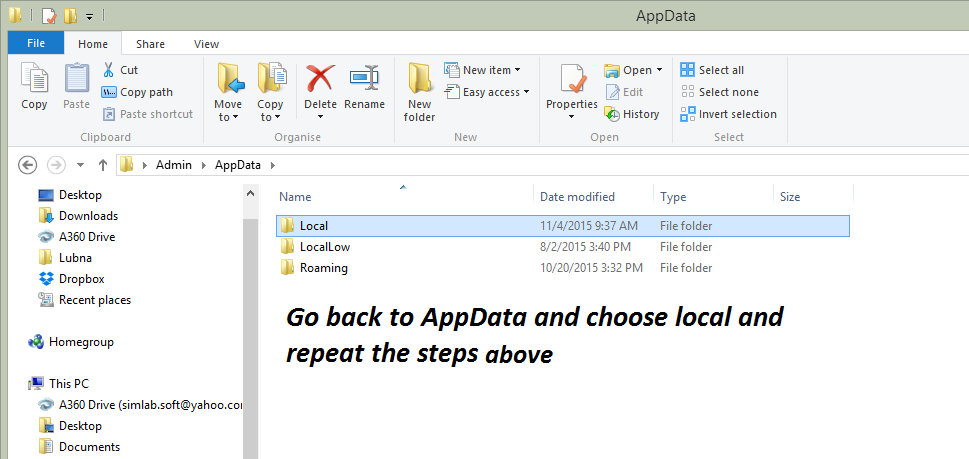Open the History button in ribbon
The image size is (969, 459).
coord(632,114)
